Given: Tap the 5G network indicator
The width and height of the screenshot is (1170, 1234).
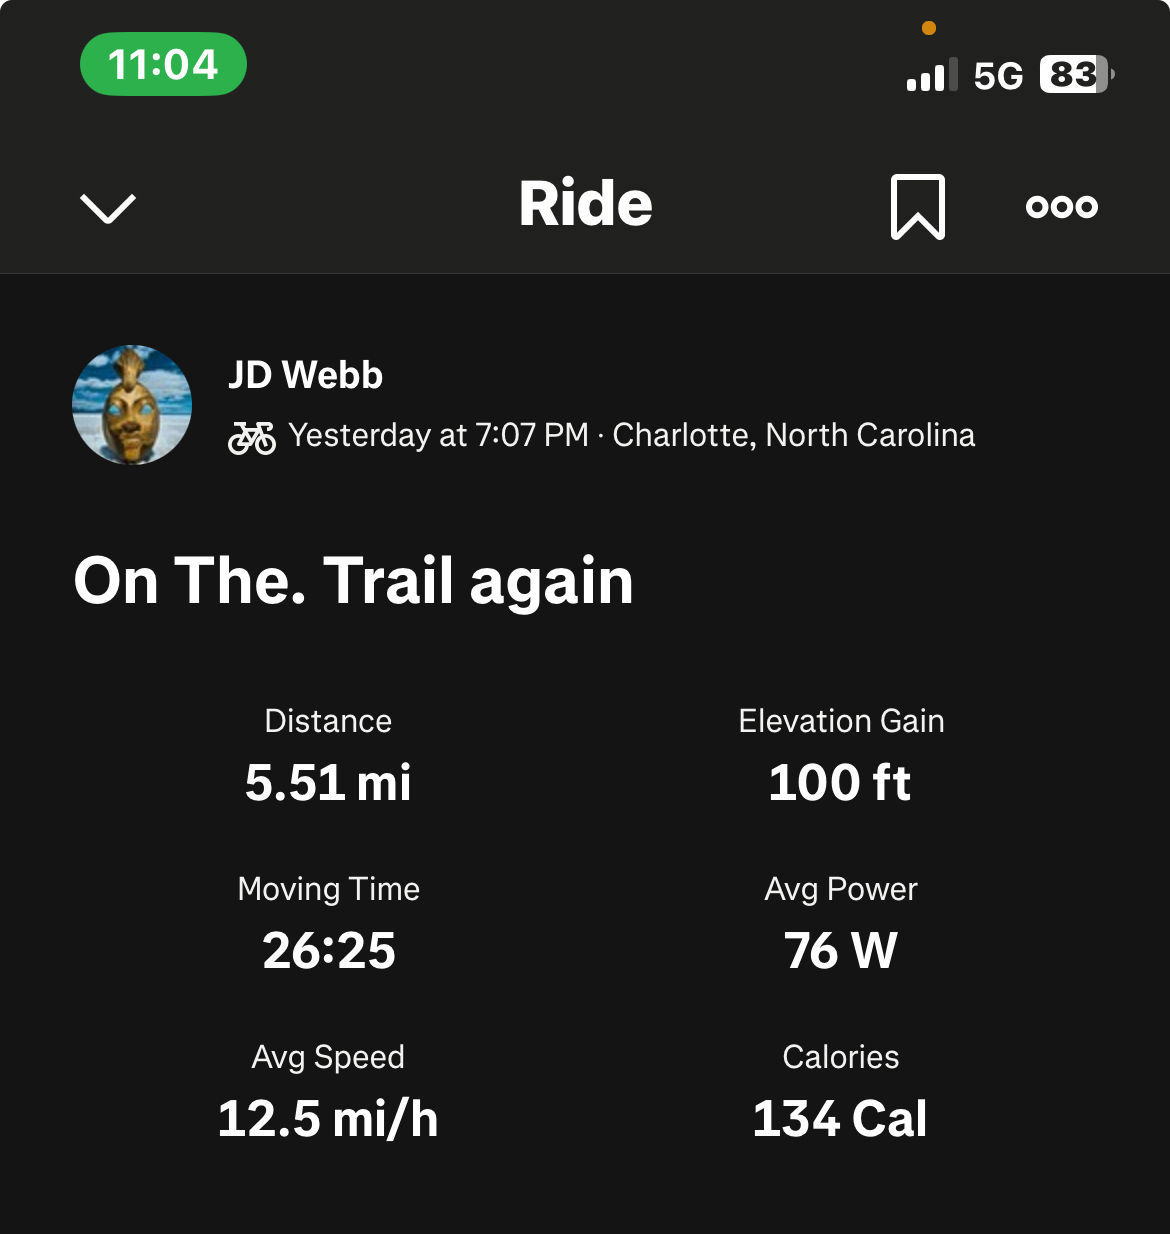Looking at the screenshot, I should (998, 76).
